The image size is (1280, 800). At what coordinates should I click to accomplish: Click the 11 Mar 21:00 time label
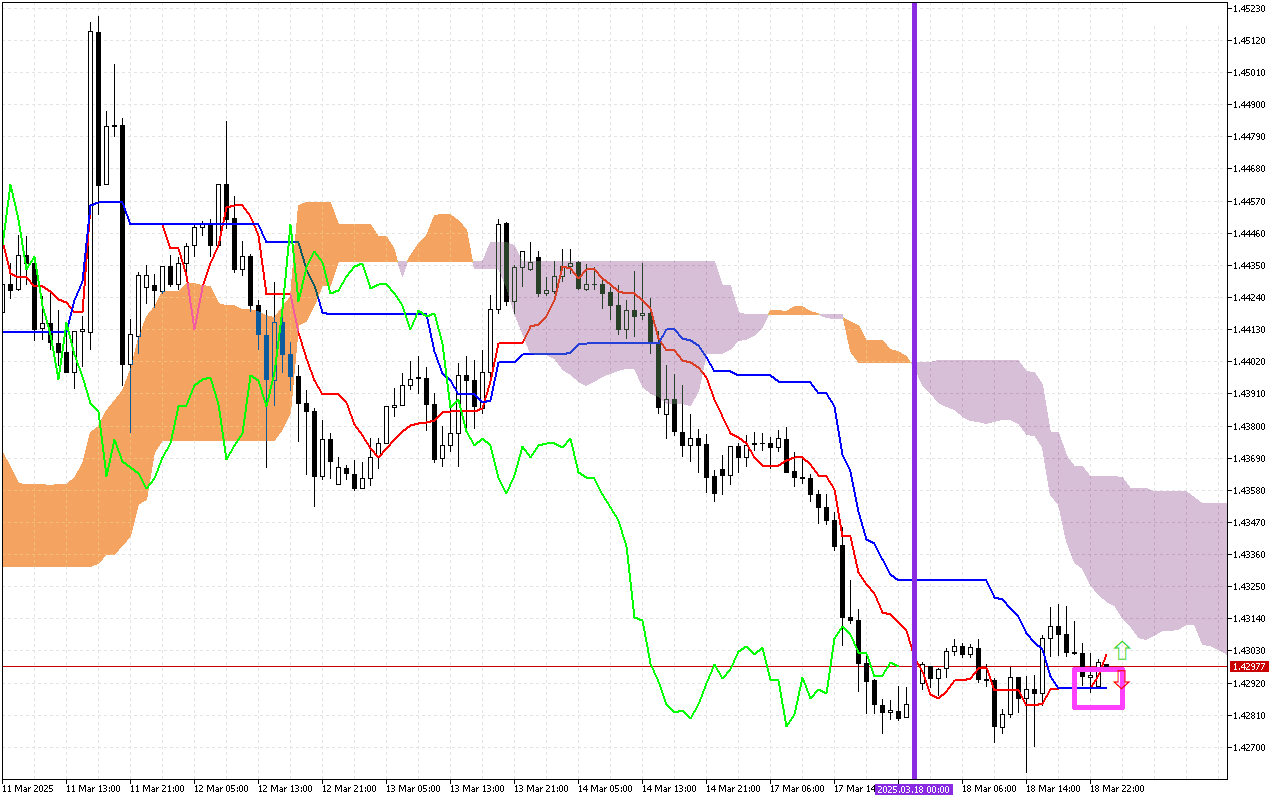click(x=155, y=789)
